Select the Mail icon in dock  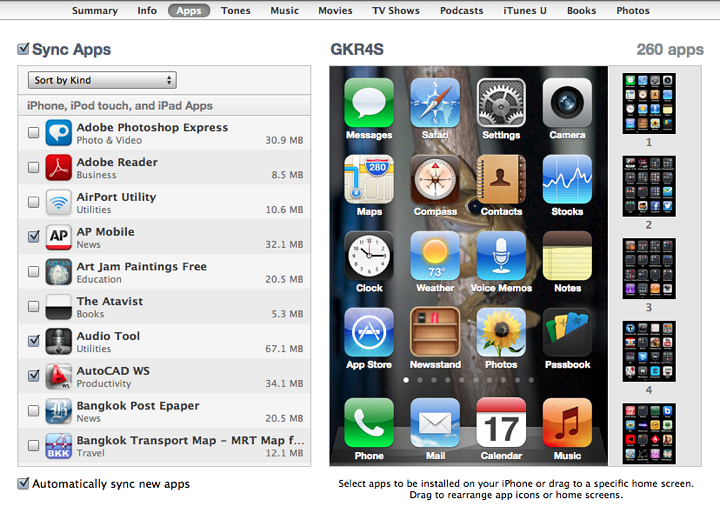435,423
